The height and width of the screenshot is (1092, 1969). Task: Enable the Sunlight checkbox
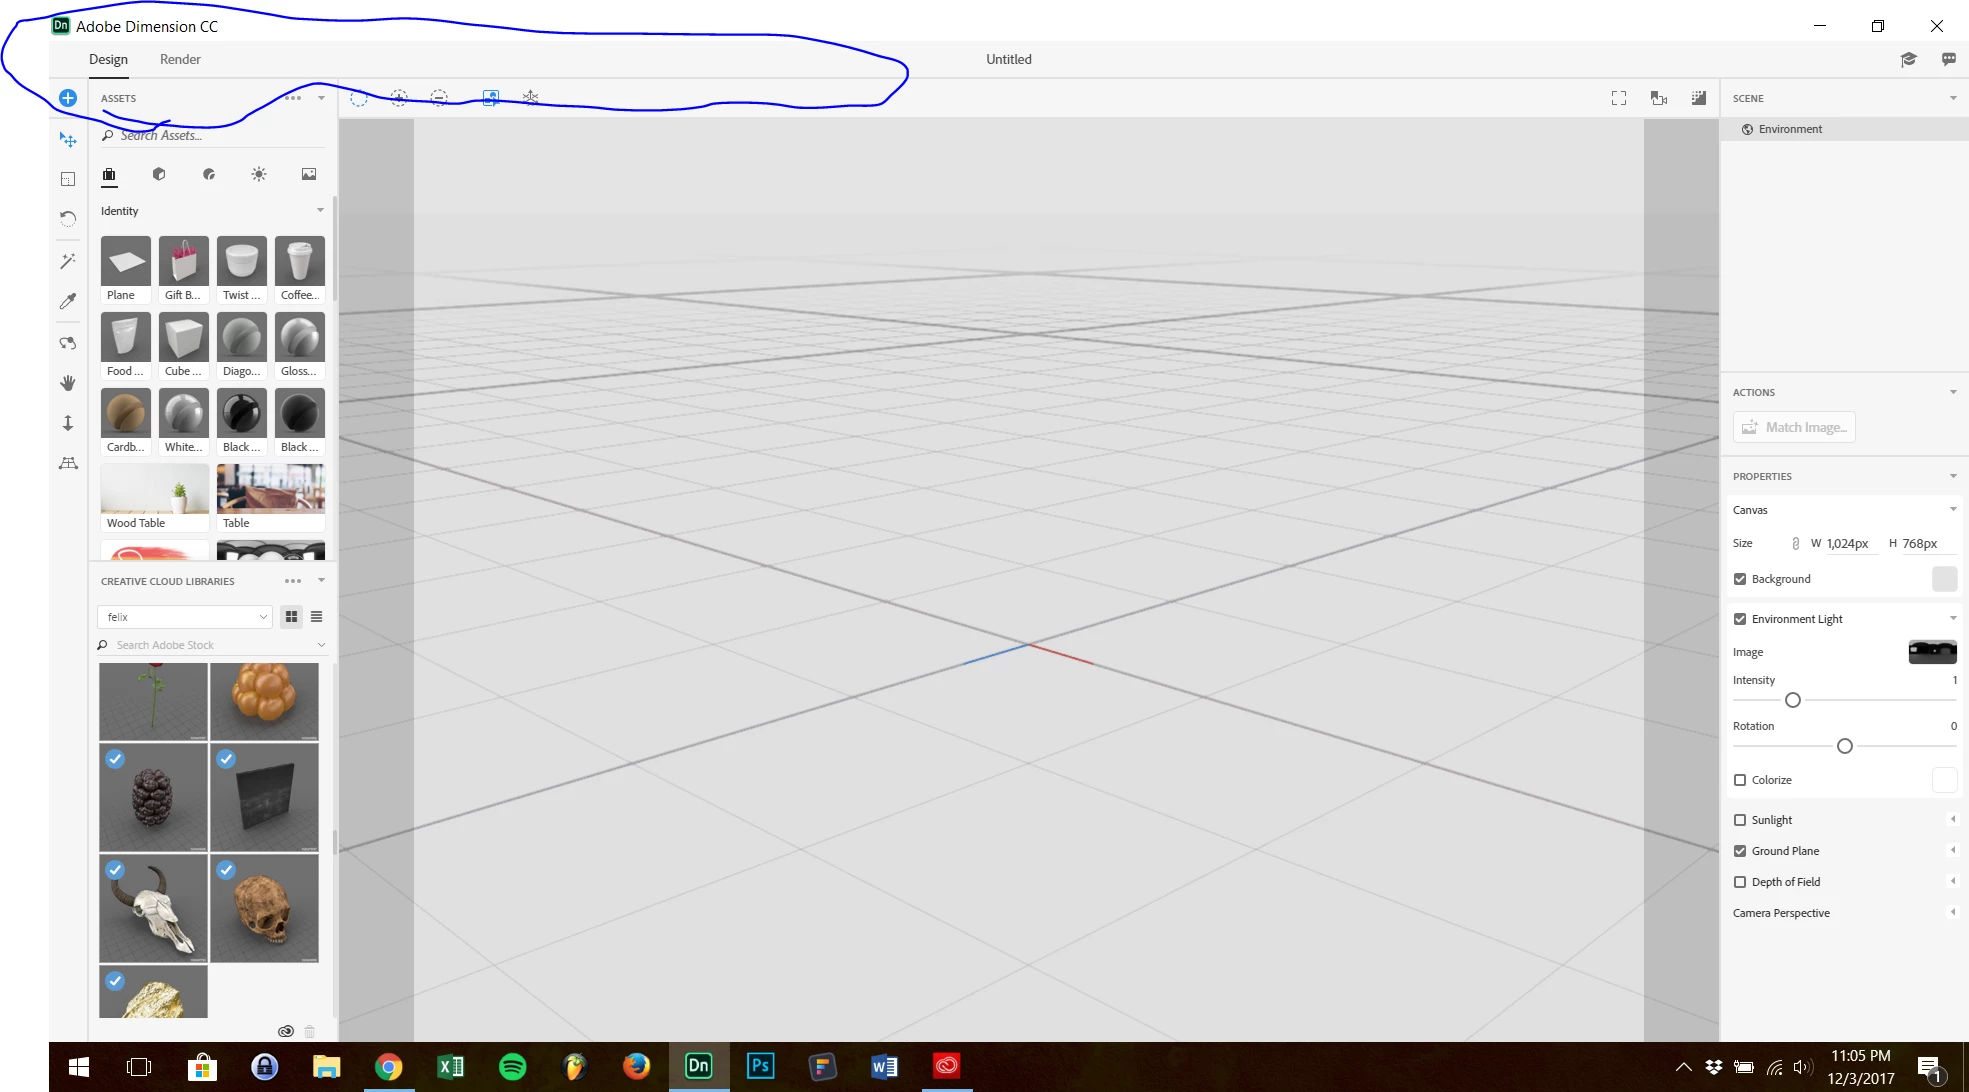(x=1740, y=820)
